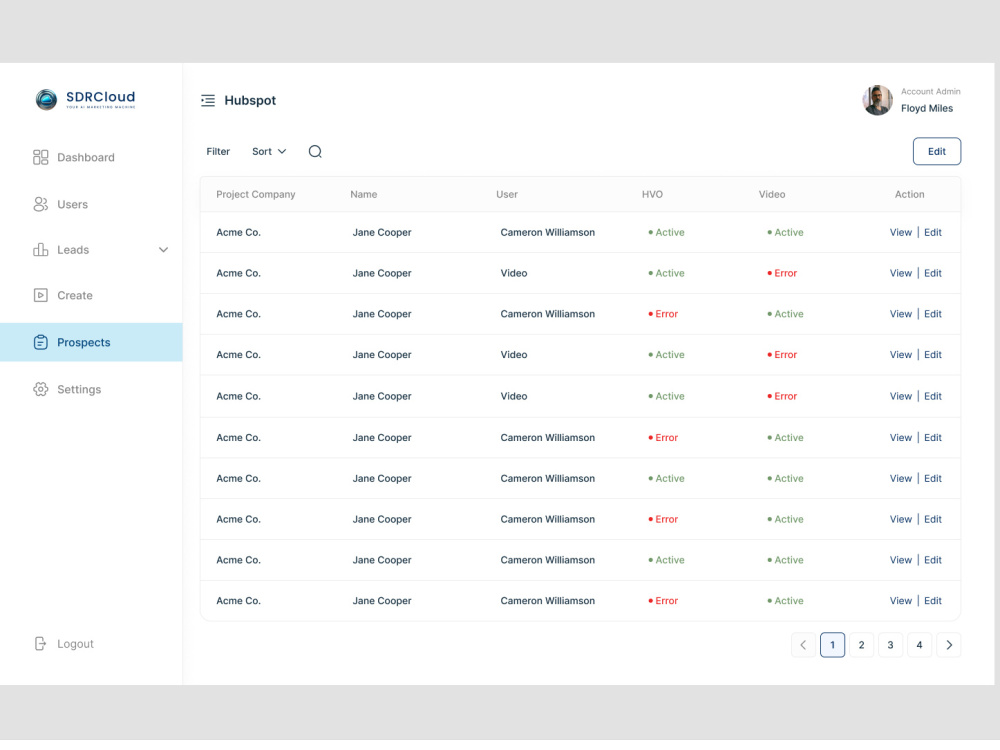Click the User column header
This screenshot has height=750, width=1000.
pos(507,195)
